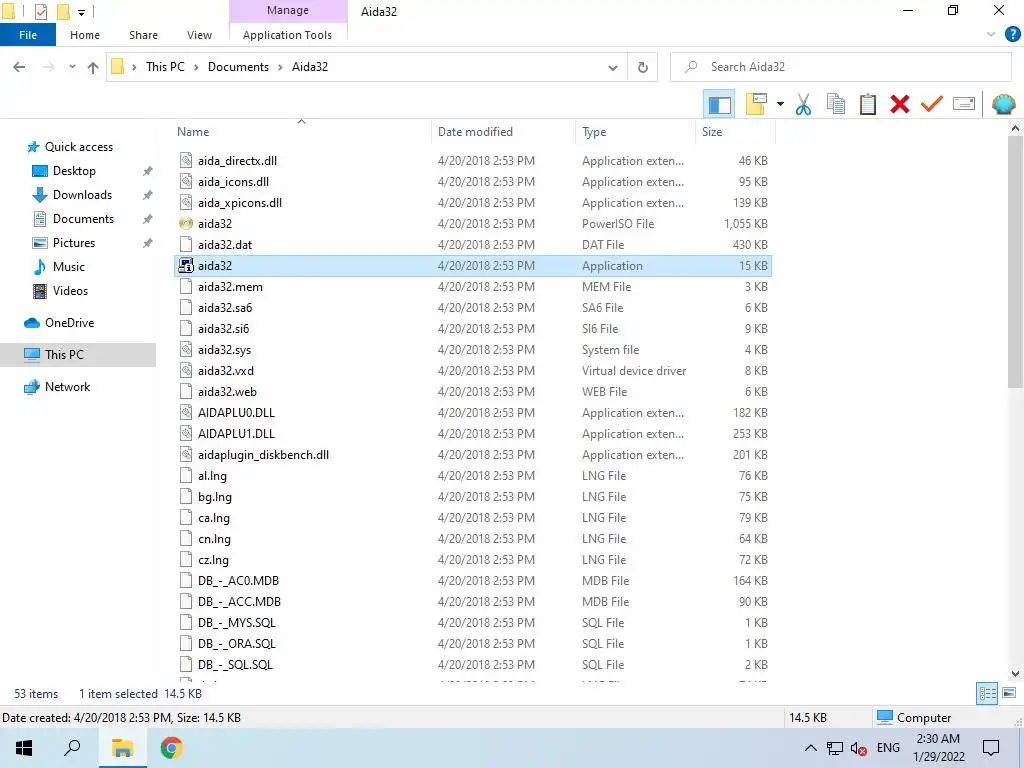Select the aida32 Application icon

[x=186, y=266]
